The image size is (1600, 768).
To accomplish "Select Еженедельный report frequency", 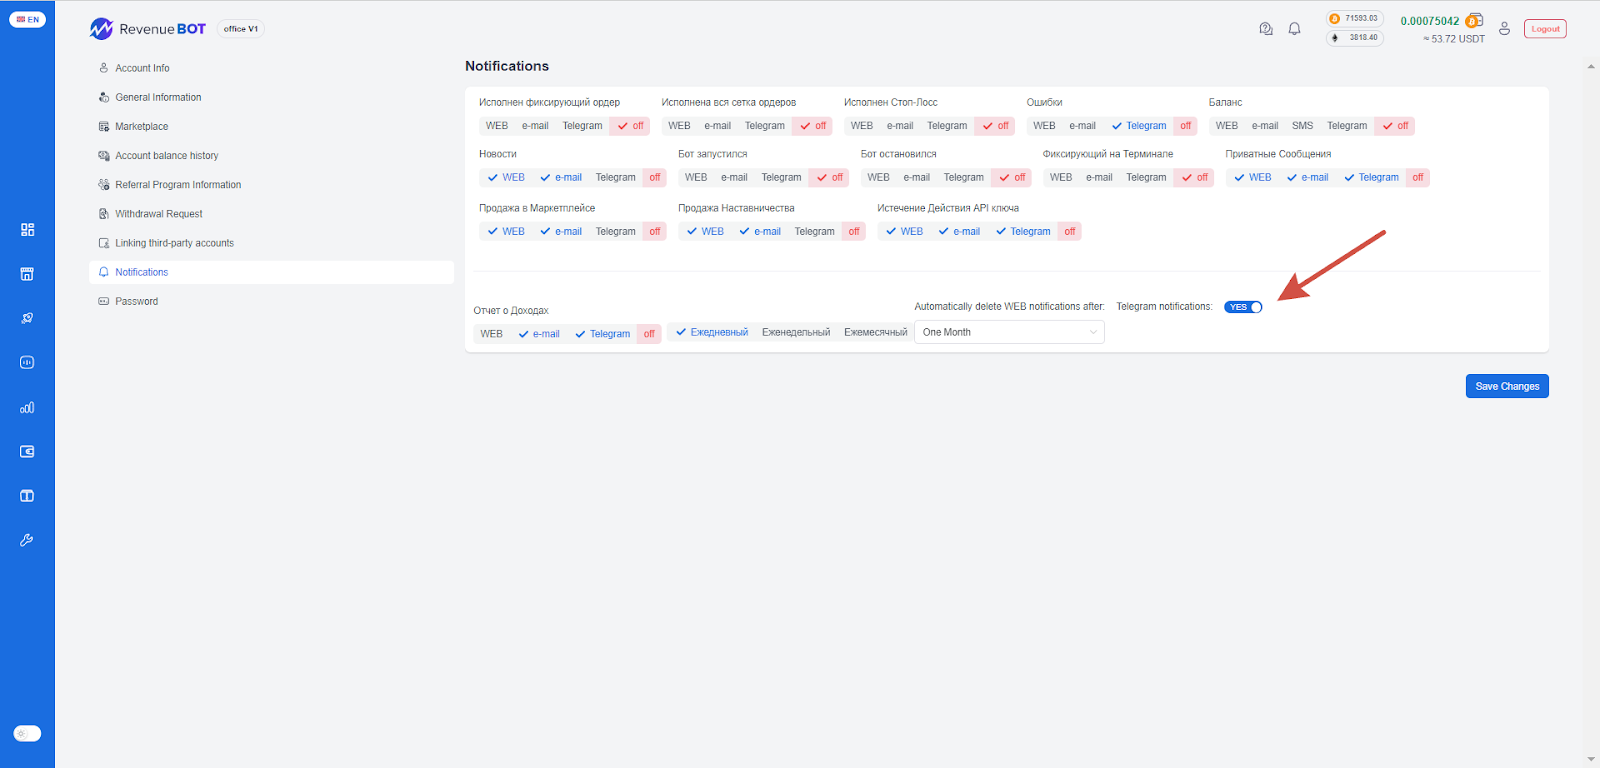I will point(795,333).
